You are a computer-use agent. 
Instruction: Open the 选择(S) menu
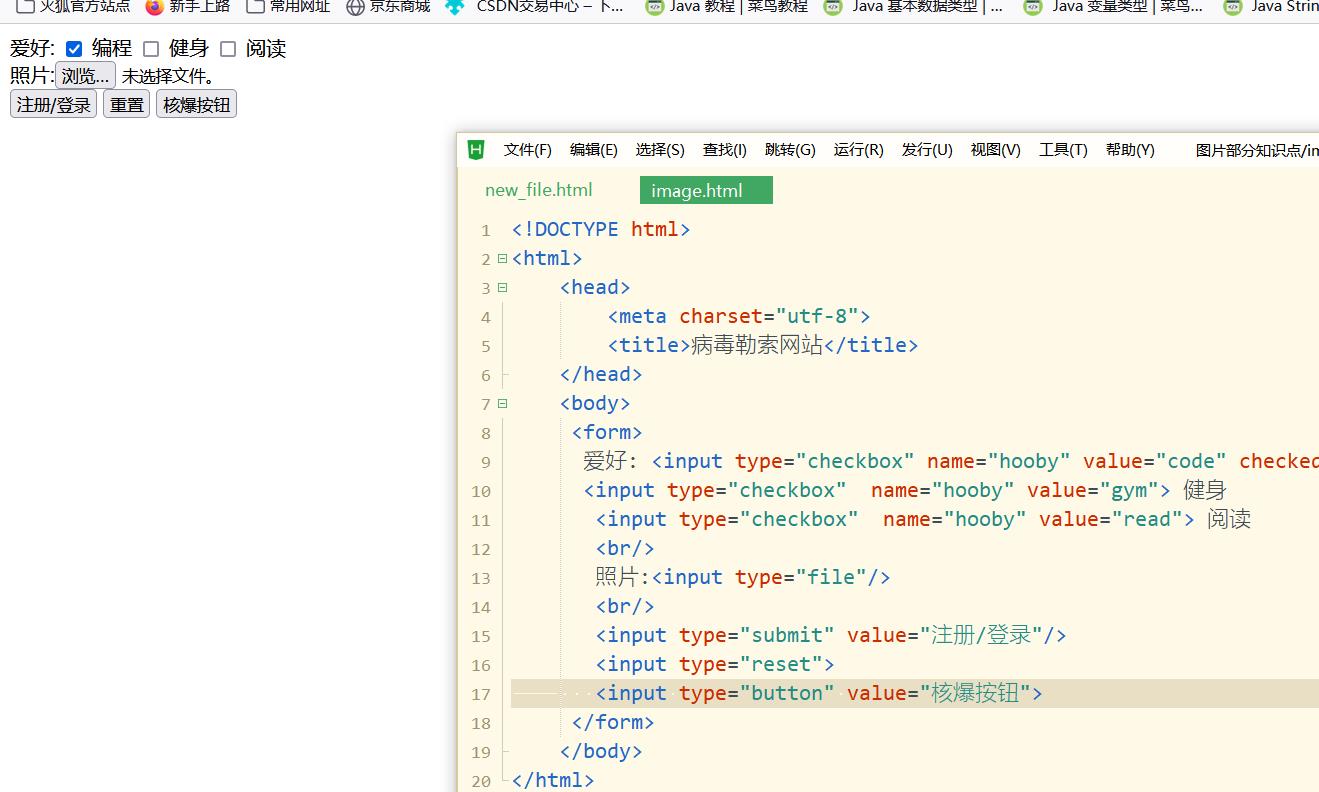[660, 150]
